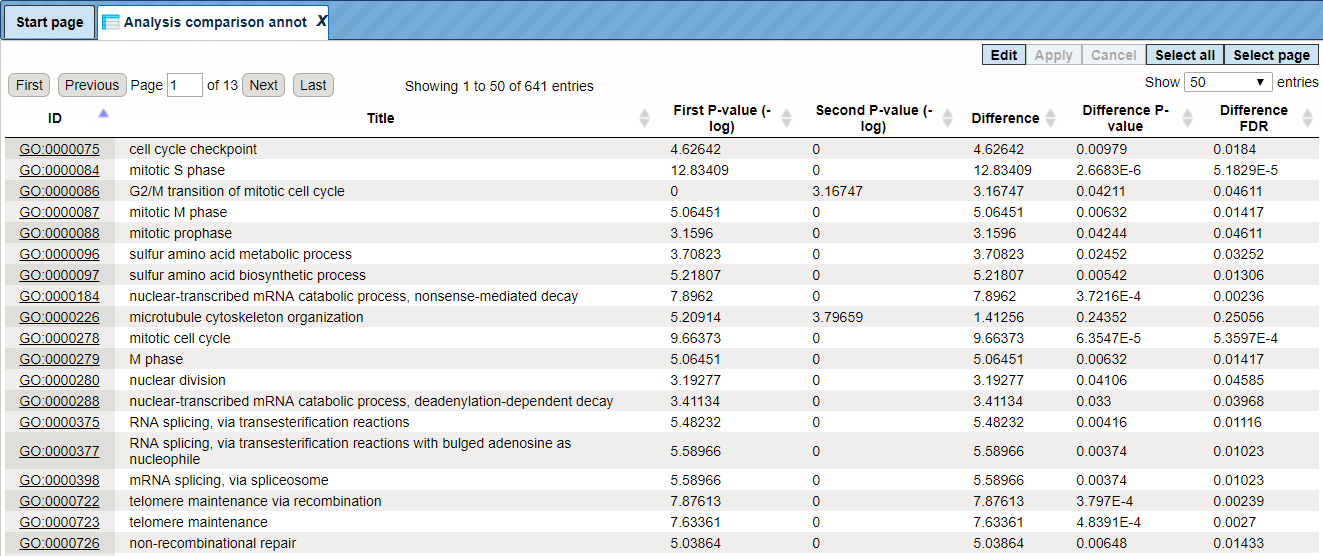Focus the Page number input field
The image size is (1323, 556).
(185, 85)
